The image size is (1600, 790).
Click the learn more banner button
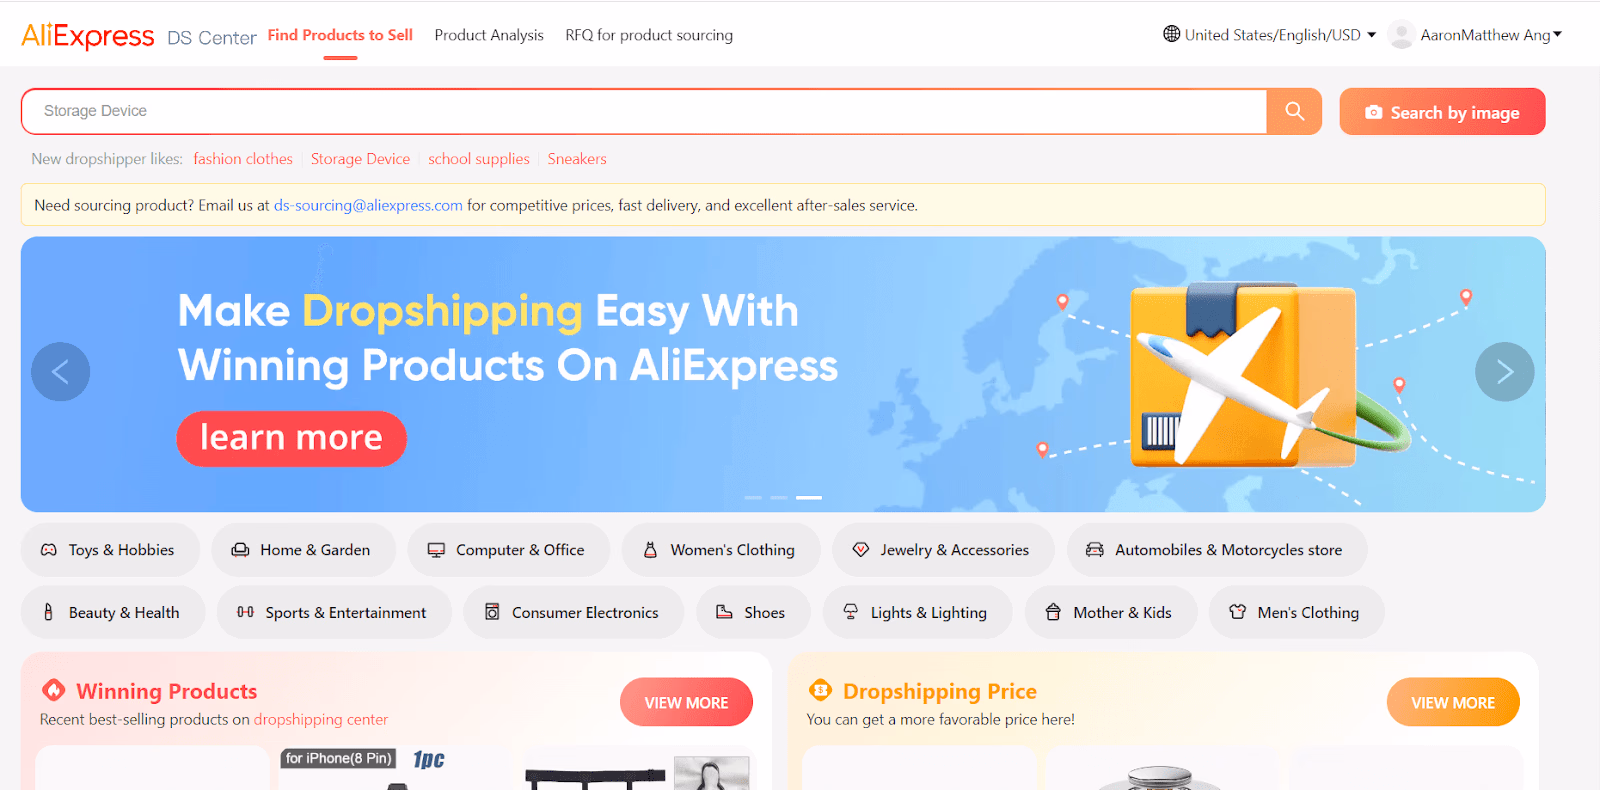291,438
